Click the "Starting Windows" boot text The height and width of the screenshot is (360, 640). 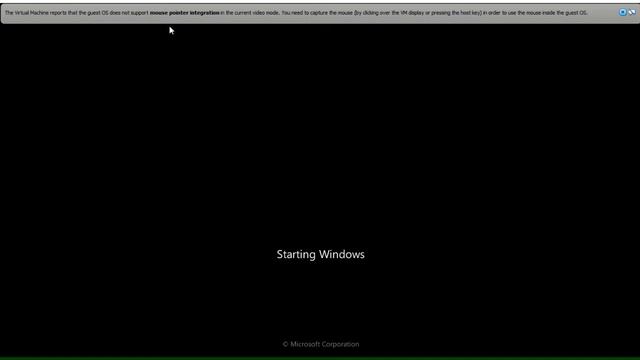click(320, 254)
